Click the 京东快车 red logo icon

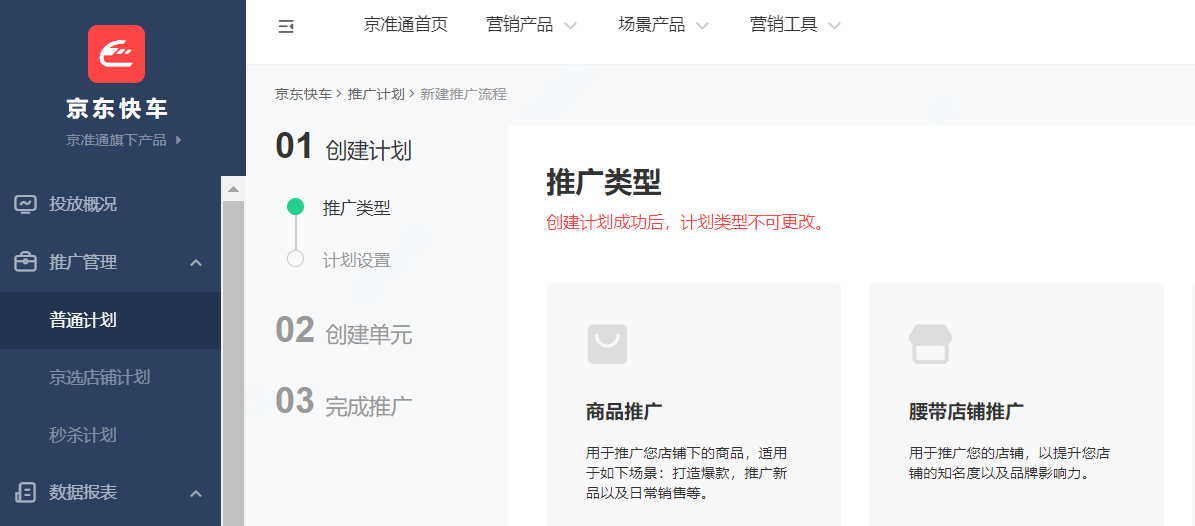117,53
